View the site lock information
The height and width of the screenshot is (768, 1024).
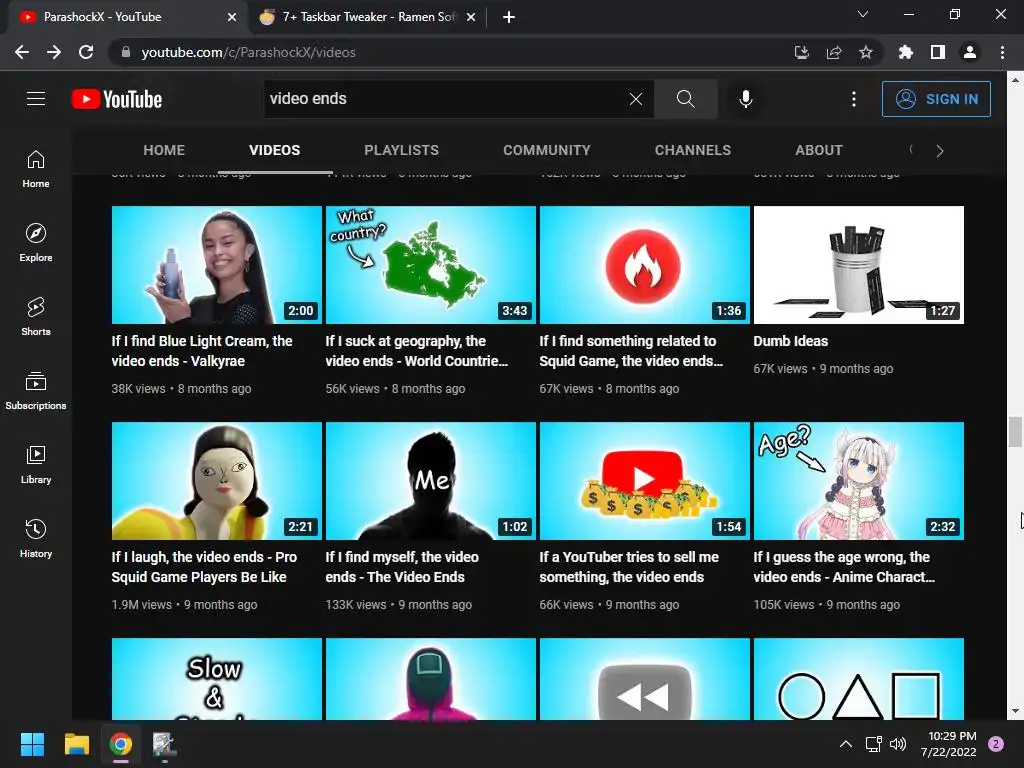click(x=126, y=52)
